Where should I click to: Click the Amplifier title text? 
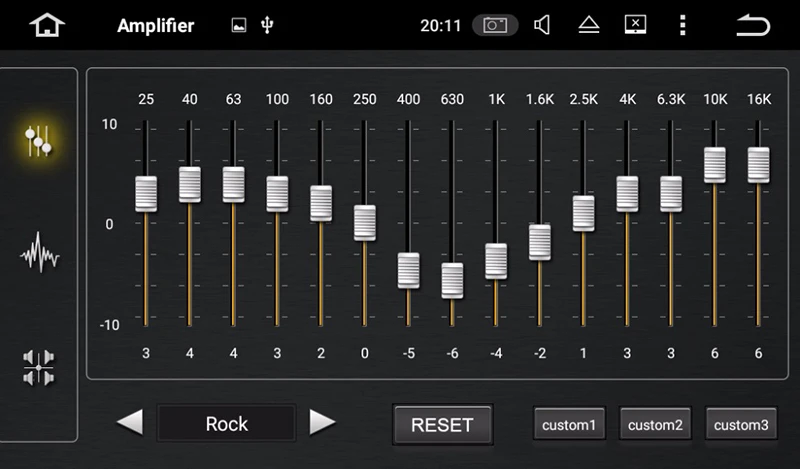[156, 26]
